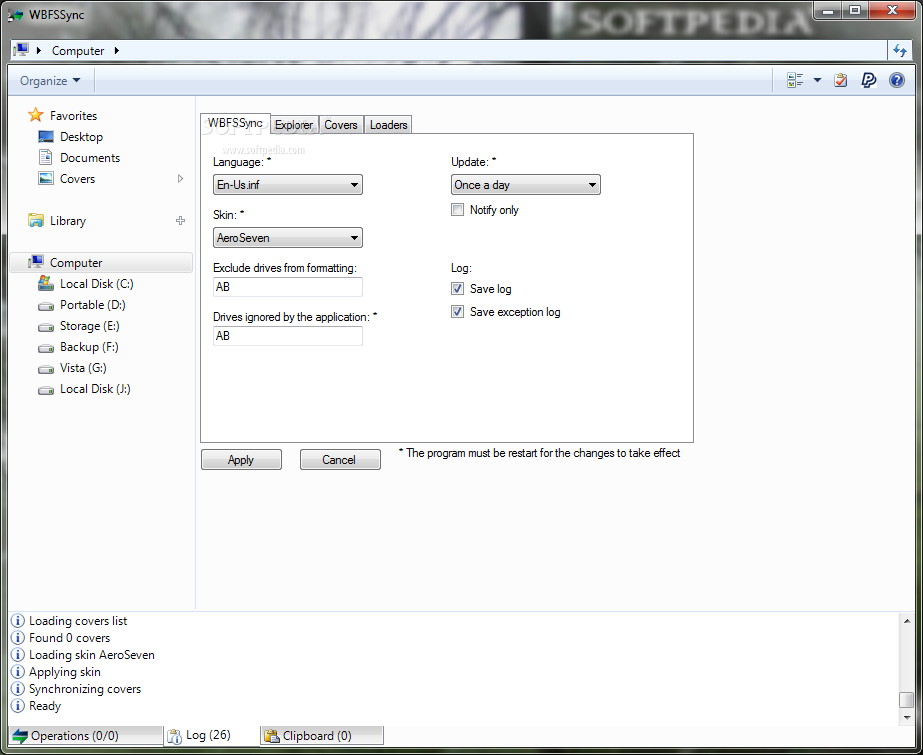Expand the Covers sidebar arrow

181,178
